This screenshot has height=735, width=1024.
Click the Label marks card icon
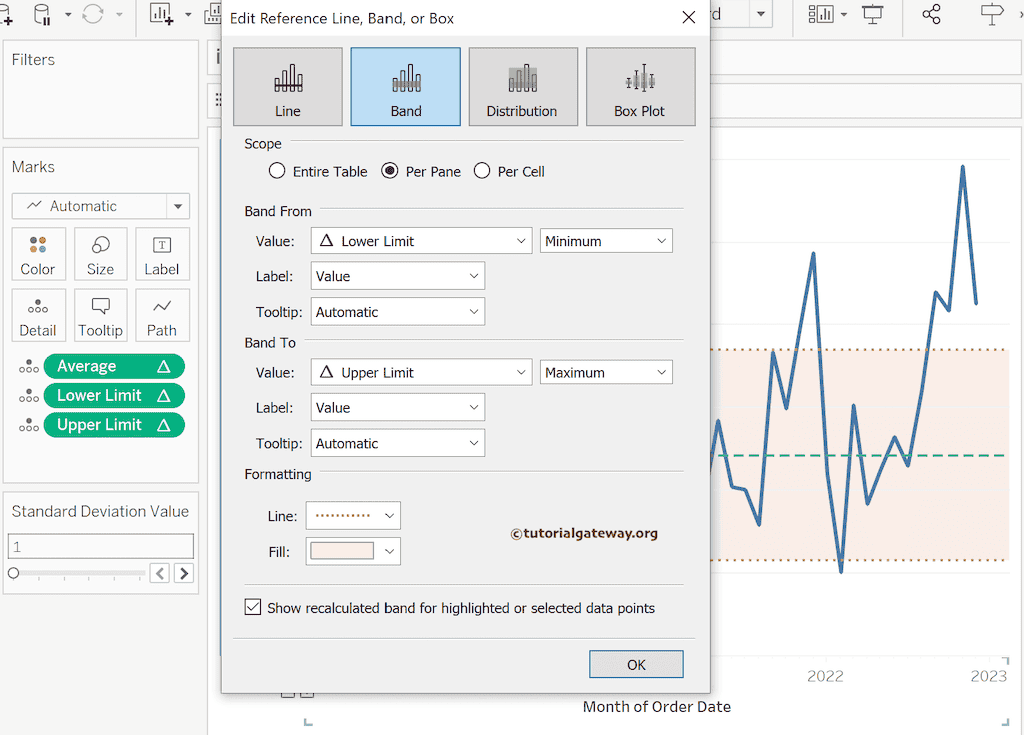click(161, 254)
